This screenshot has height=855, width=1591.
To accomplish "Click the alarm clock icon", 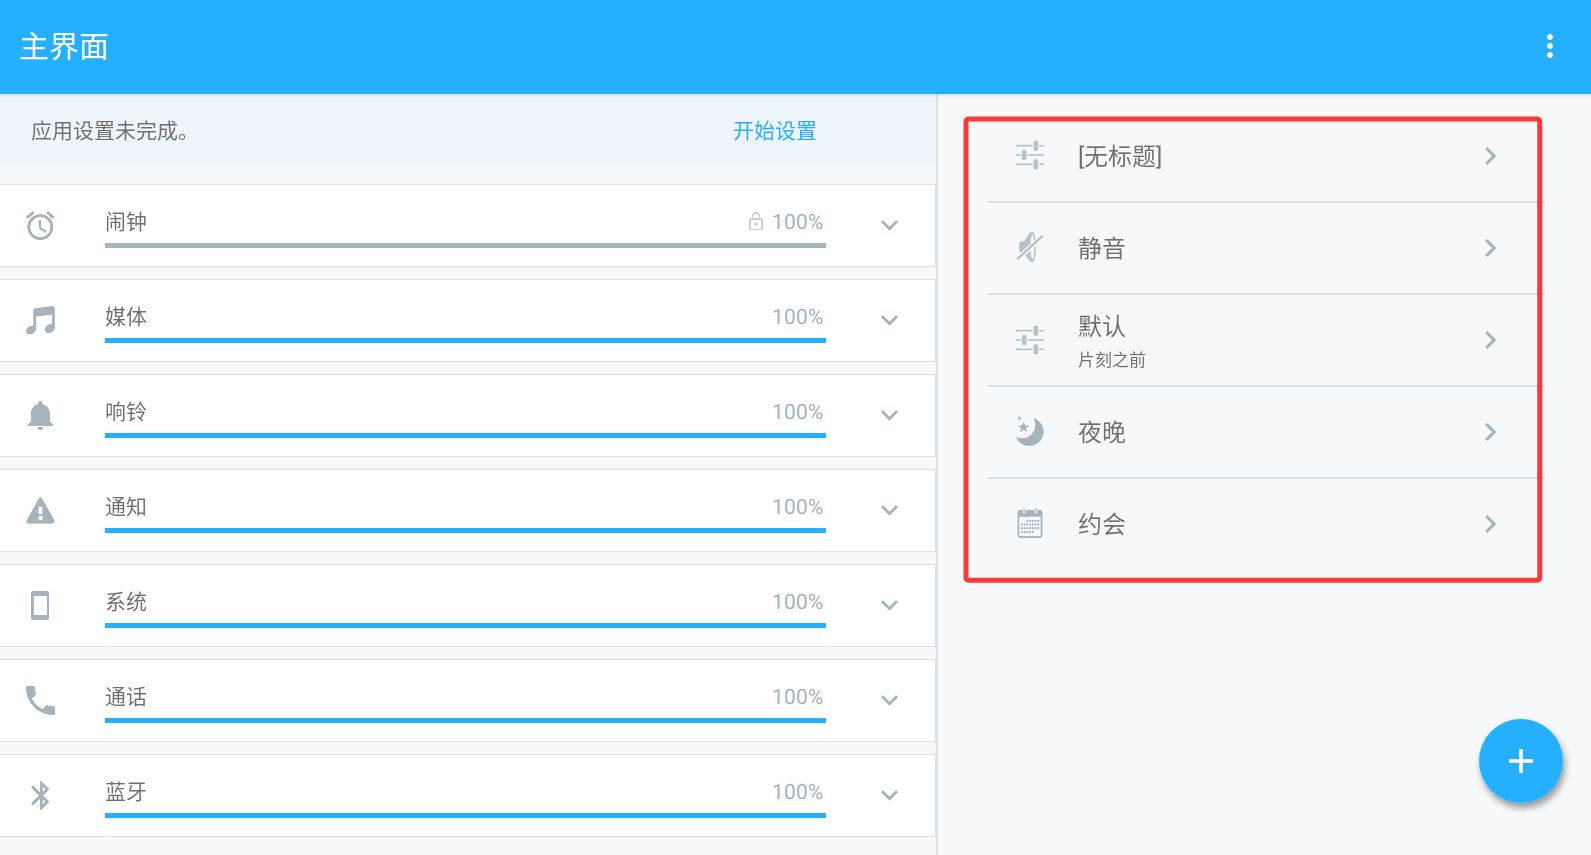I will (40, 225).
